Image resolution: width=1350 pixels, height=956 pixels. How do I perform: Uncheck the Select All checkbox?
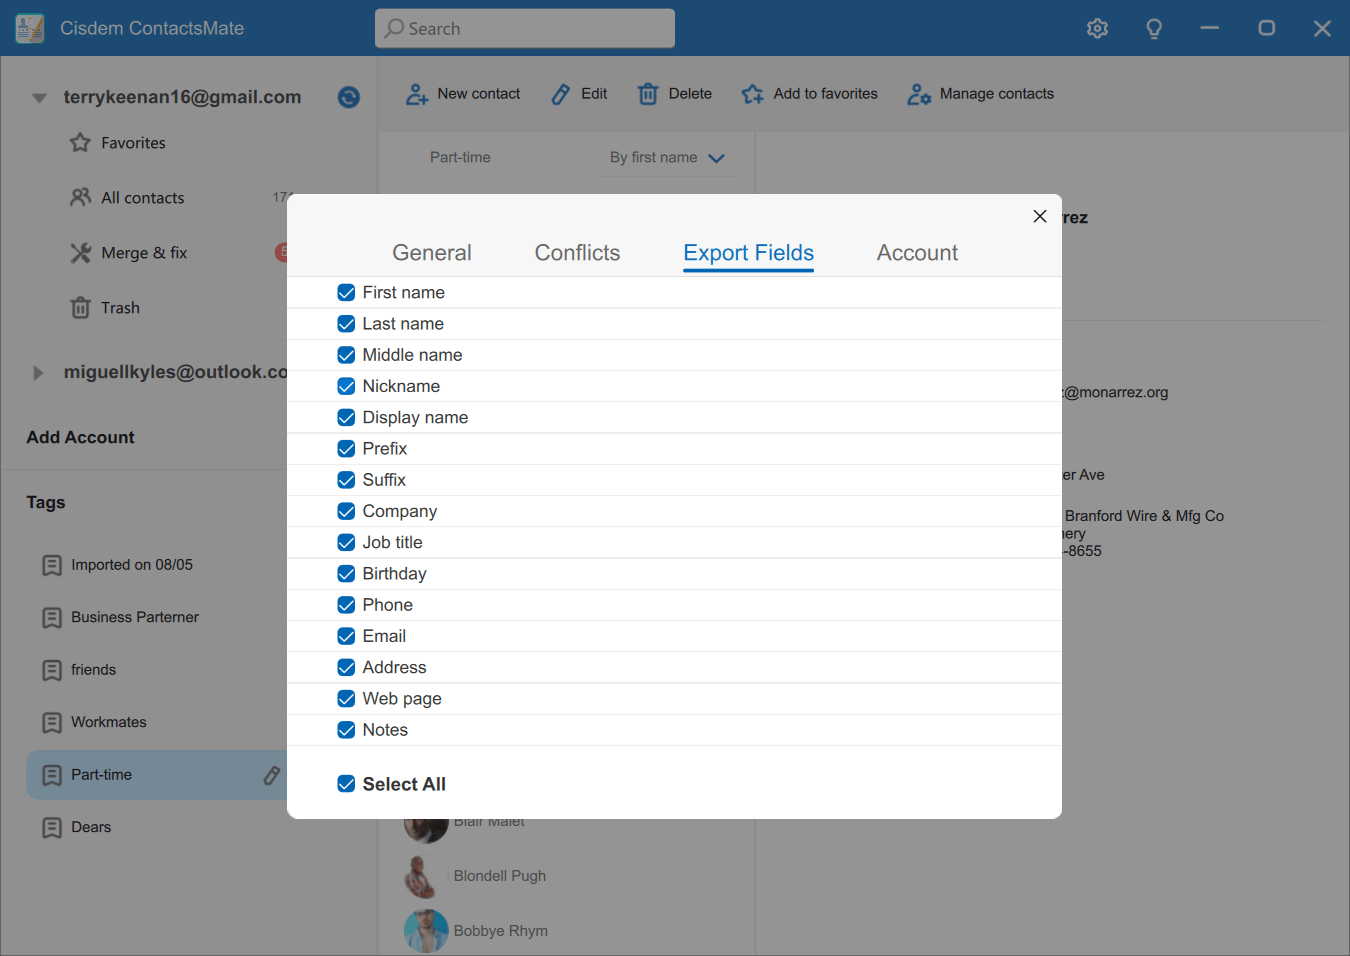pyautogui.click(x=346, y=784)
